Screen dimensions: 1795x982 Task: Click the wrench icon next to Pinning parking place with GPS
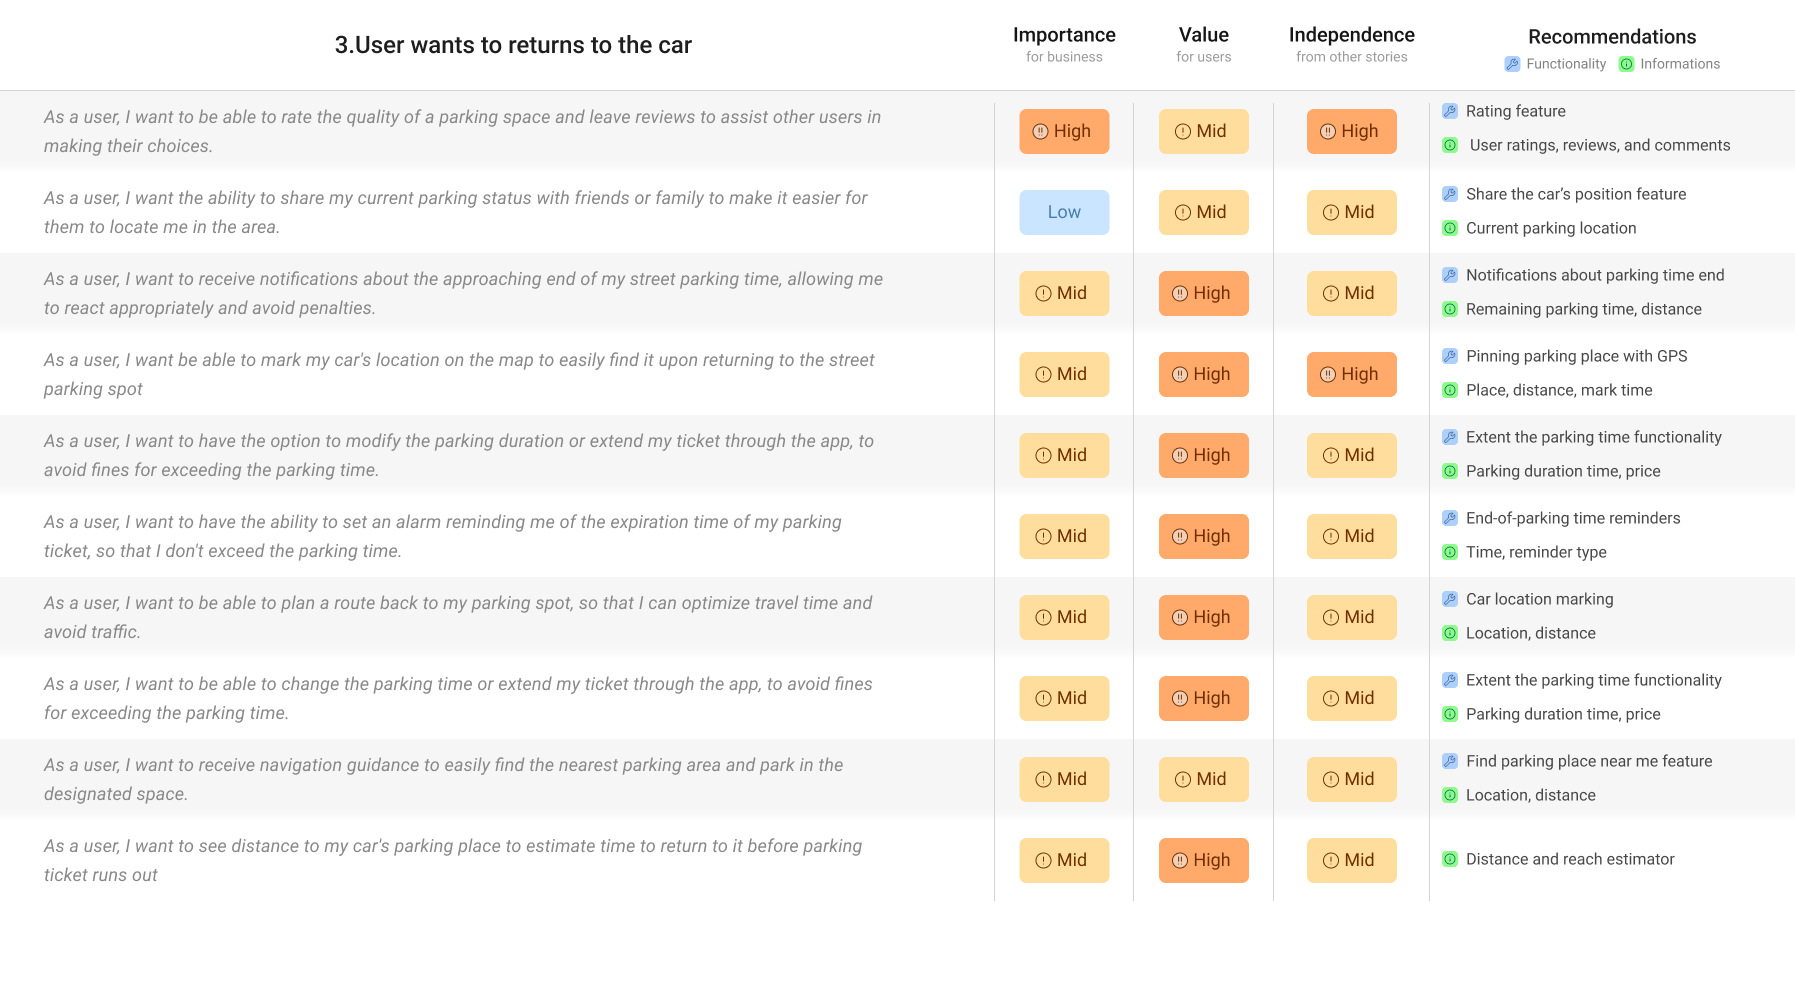[1450, 356]
